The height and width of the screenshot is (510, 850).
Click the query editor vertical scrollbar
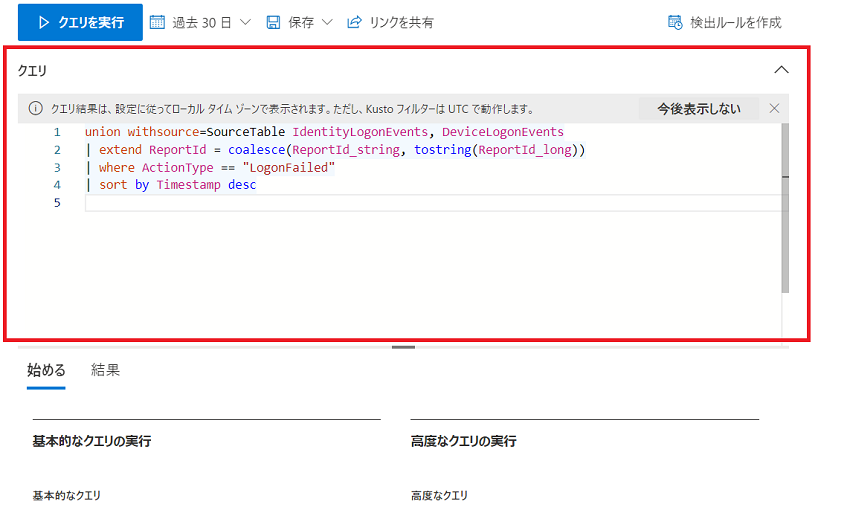coord(785,208)
